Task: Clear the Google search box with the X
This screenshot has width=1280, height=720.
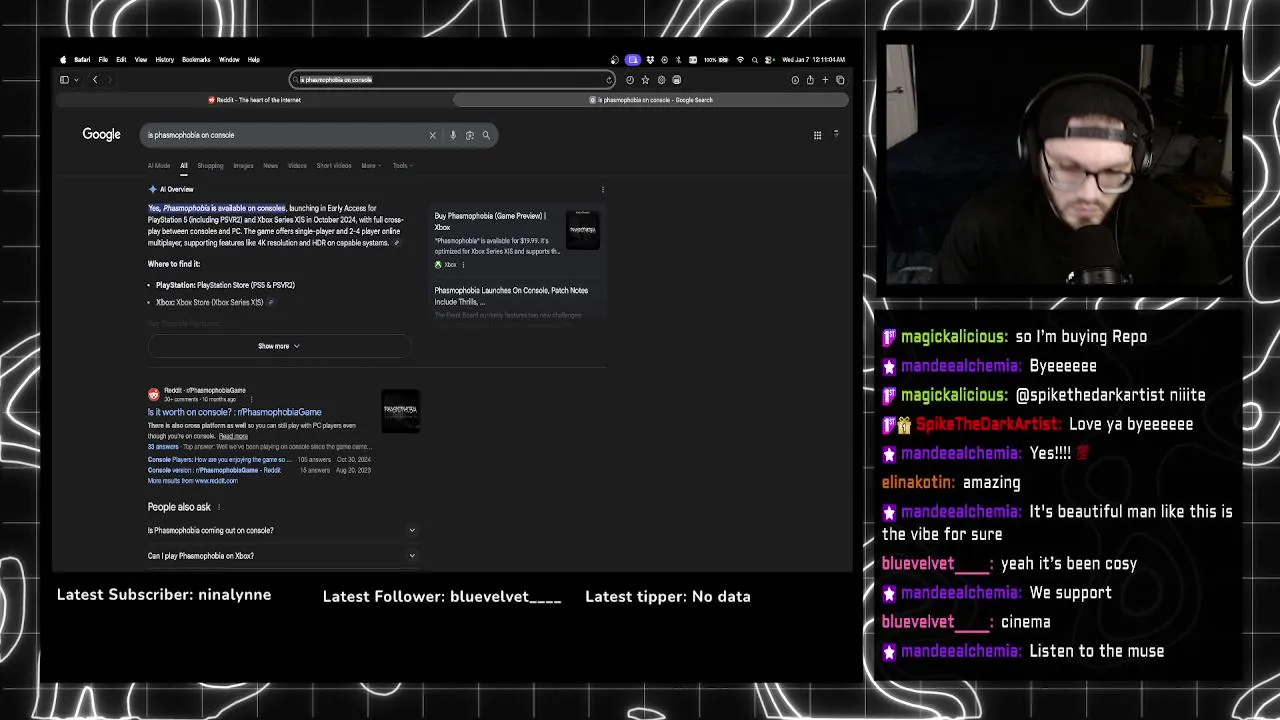Action: 433,135
